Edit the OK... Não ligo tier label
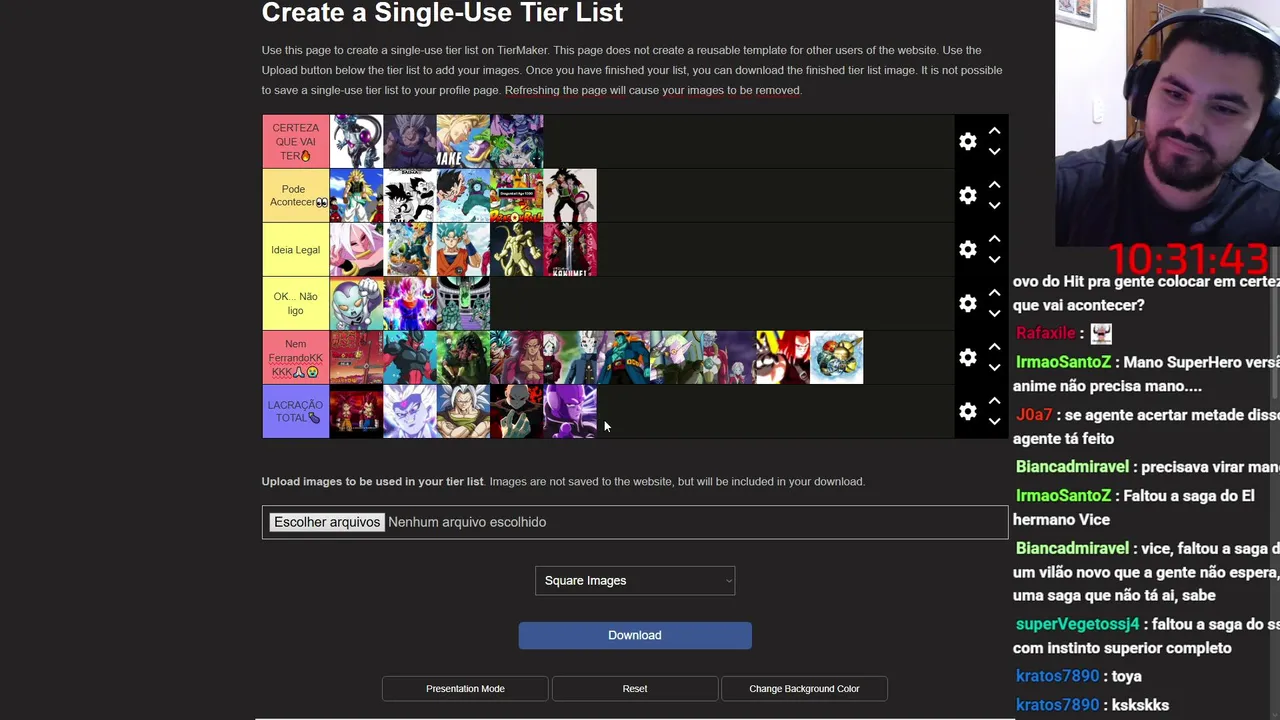The width and height of the screenshot is (1280, 720). (296, 303)
